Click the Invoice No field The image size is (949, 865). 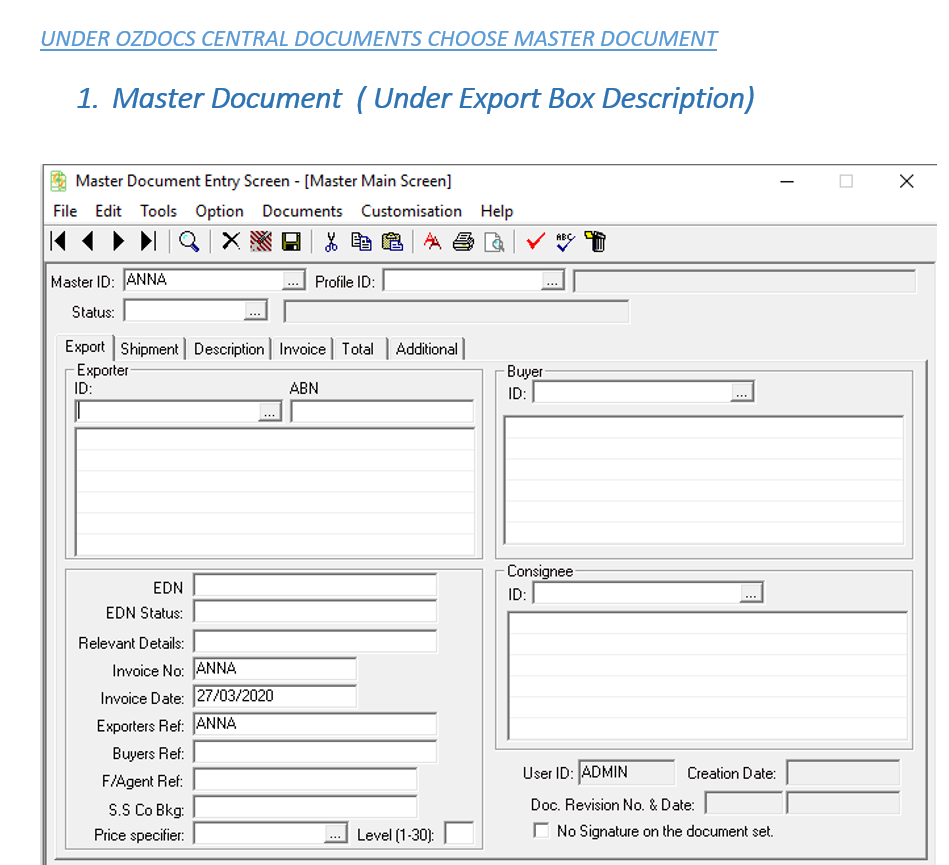point(275,669)
